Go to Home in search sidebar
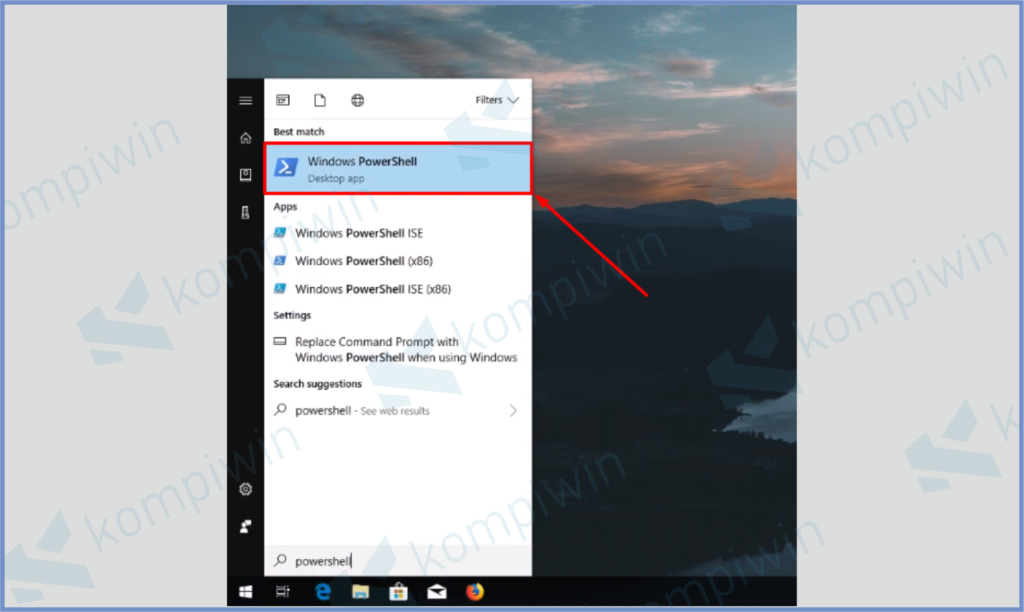This screenshot has height=612, width=1024. tap(245, 138)
